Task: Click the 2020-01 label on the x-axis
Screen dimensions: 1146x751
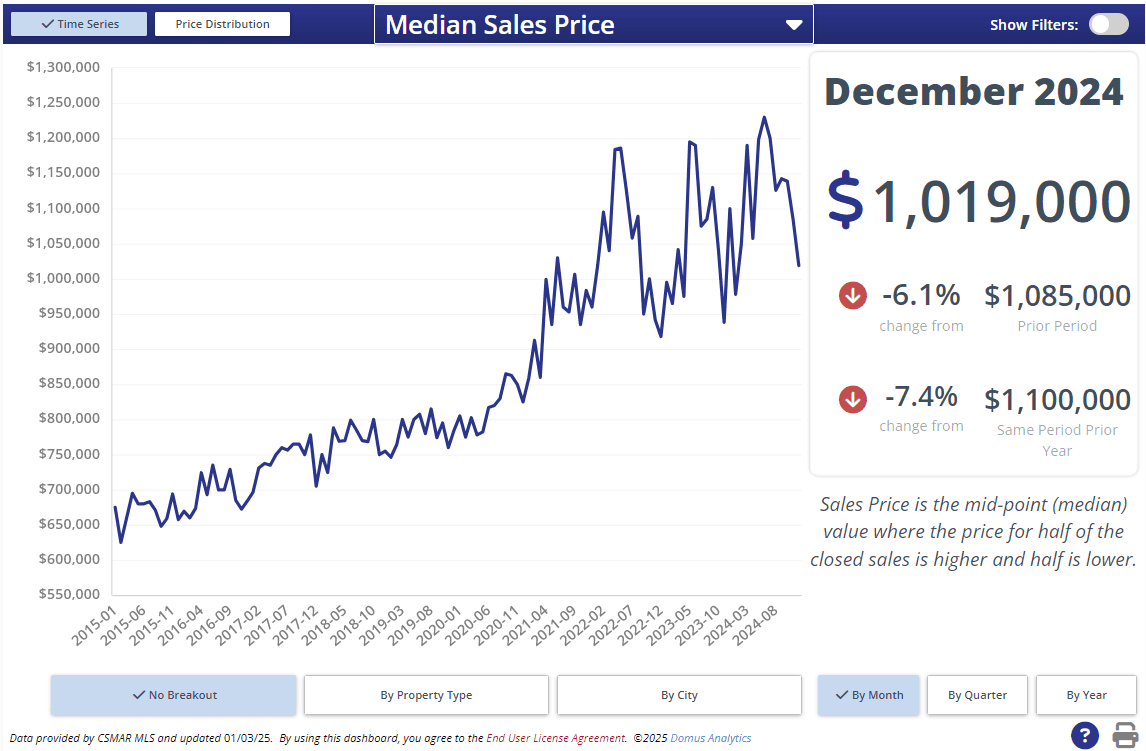Action: (x=443, y=626)
